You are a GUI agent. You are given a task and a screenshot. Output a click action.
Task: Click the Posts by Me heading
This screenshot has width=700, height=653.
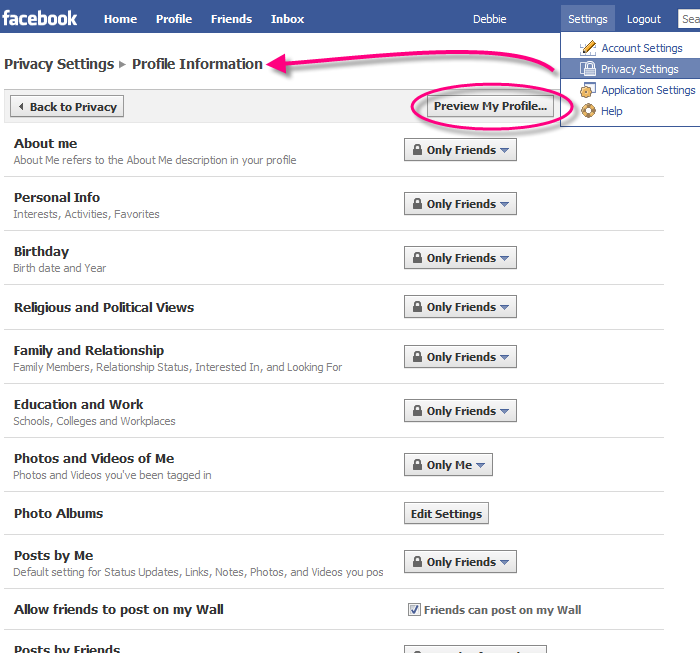(x=54, y=556)
